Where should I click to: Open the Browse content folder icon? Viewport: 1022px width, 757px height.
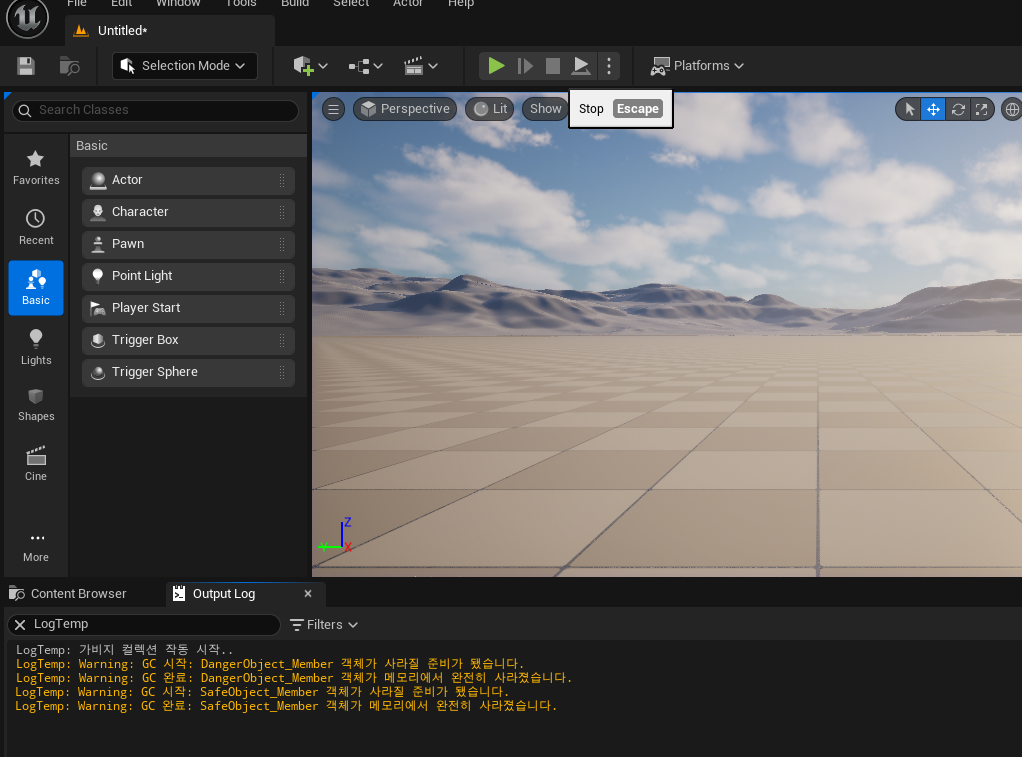[69, 66]
